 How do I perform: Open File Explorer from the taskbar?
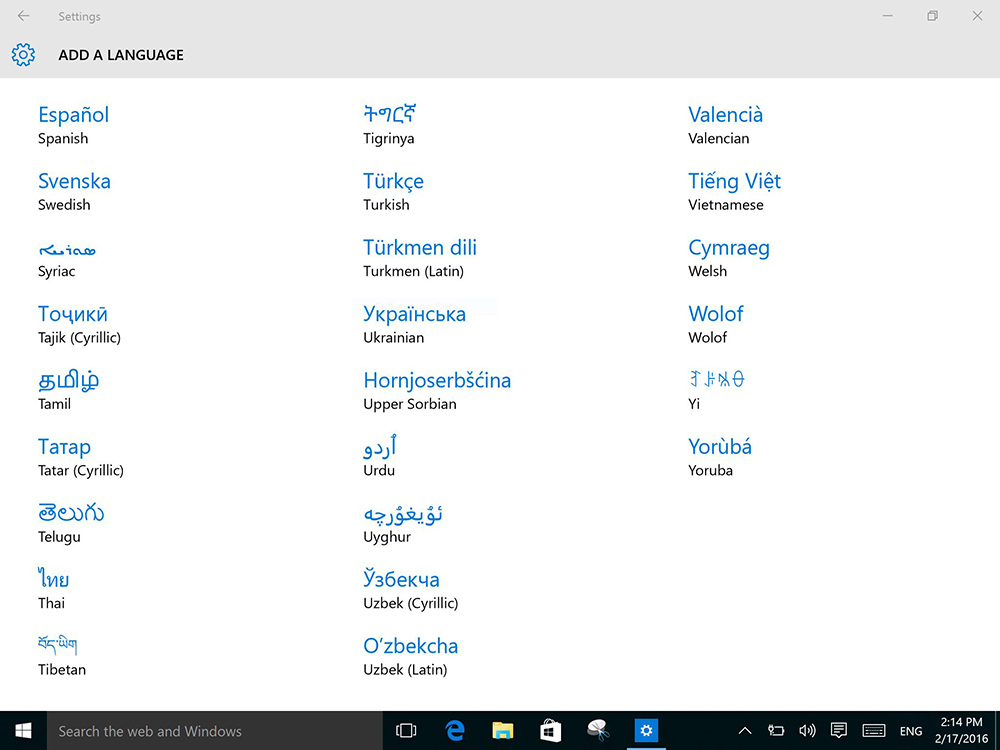[x=503, y=731]
